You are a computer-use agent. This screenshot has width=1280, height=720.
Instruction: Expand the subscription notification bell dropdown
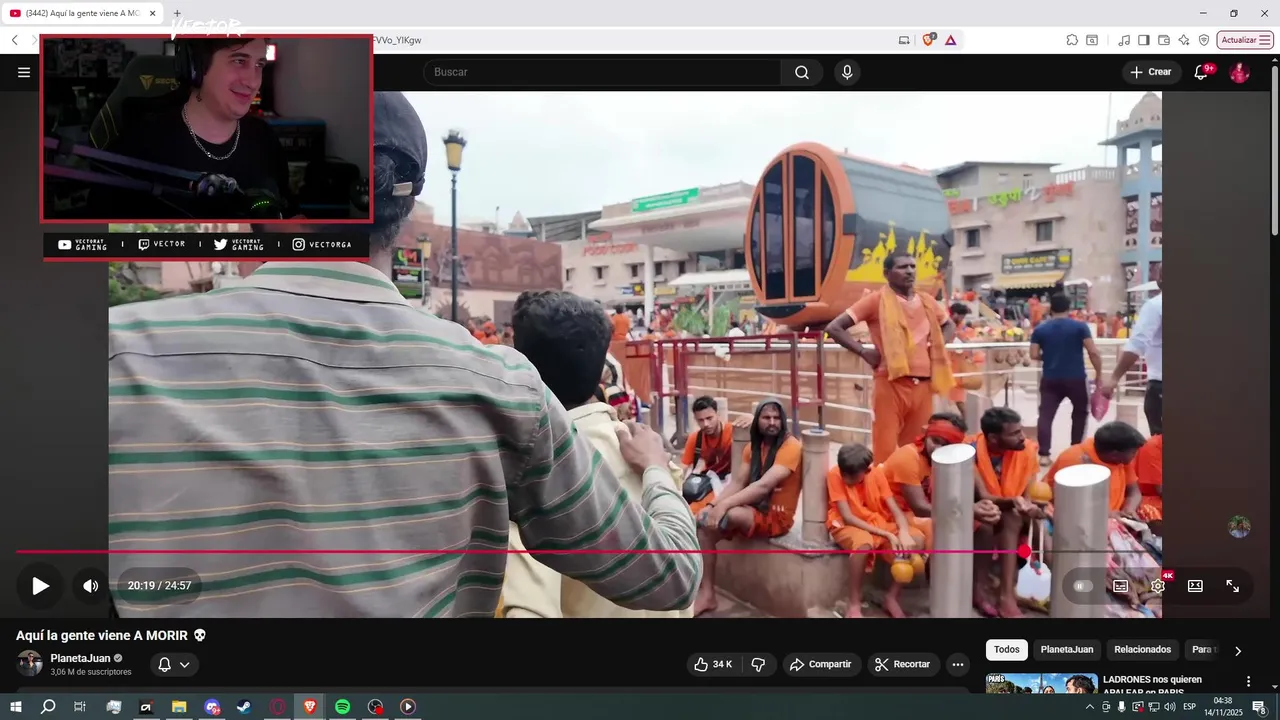tap(175, 664)
